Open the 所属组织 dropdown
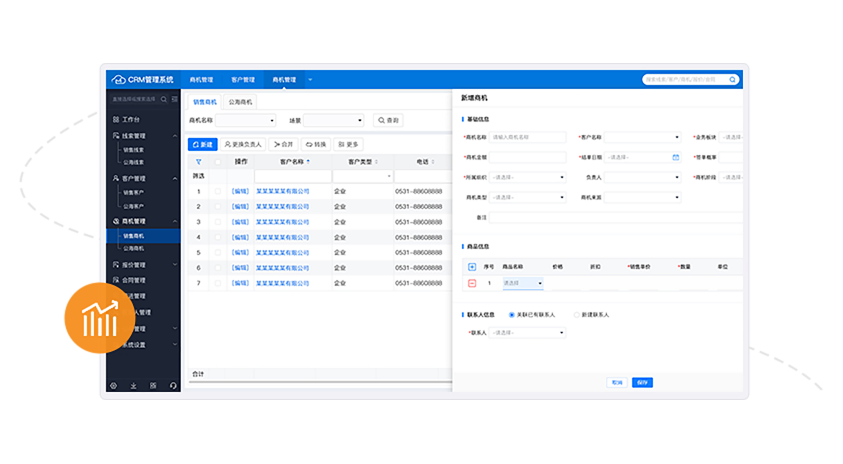 (528, 177)
